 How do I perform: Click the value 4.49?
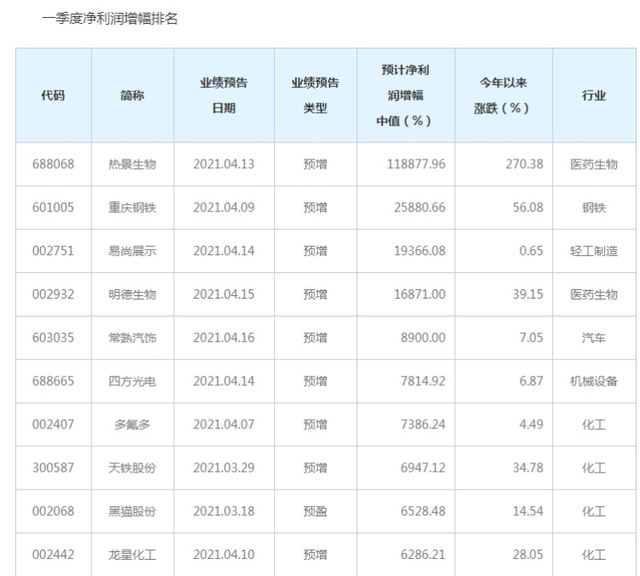point(531,425)
